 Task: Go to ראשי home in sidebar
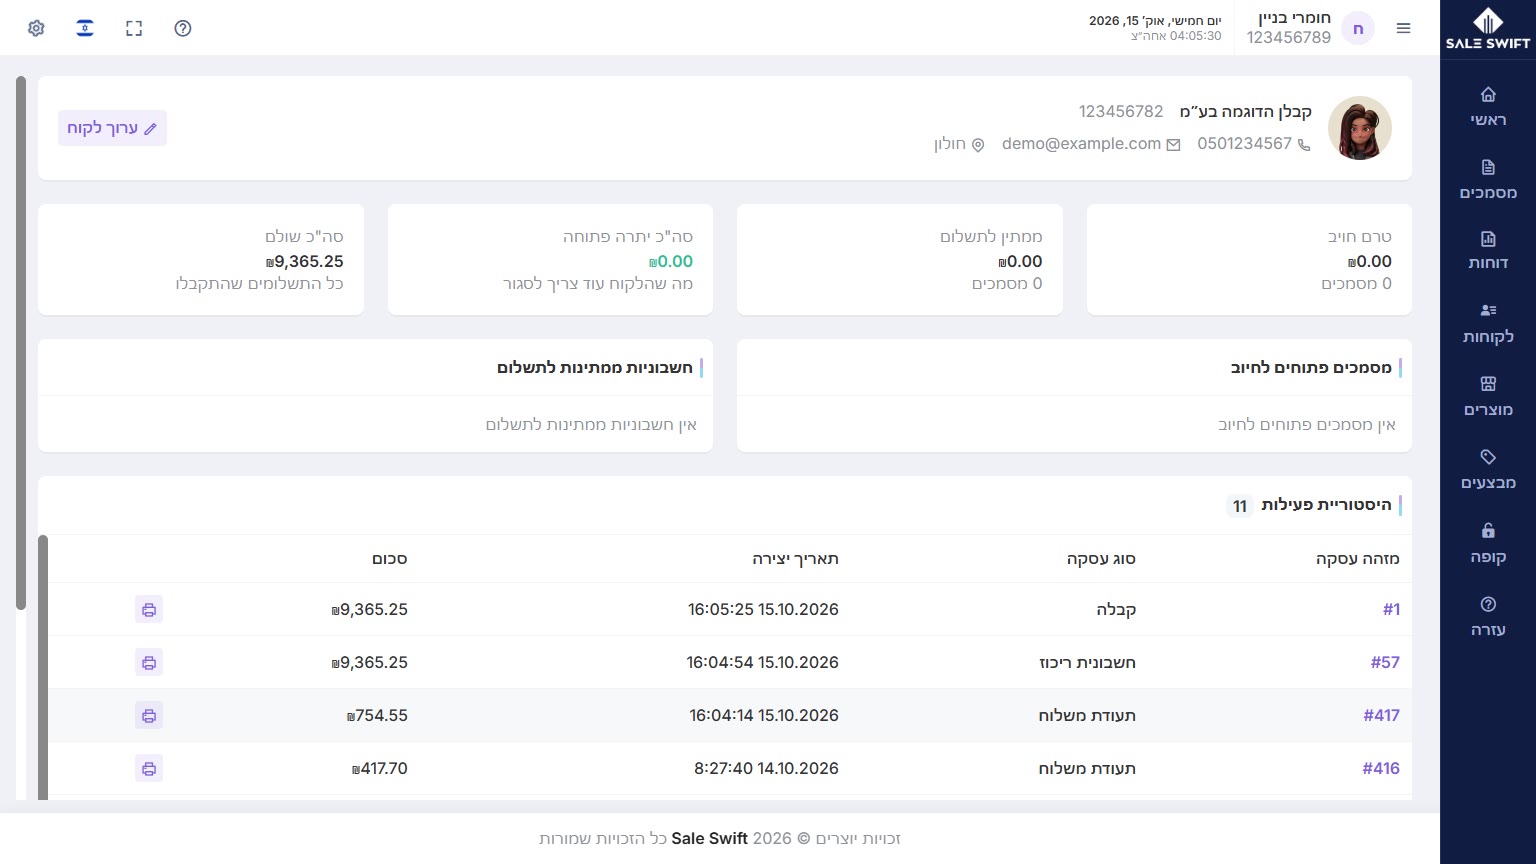point(1488,106)
